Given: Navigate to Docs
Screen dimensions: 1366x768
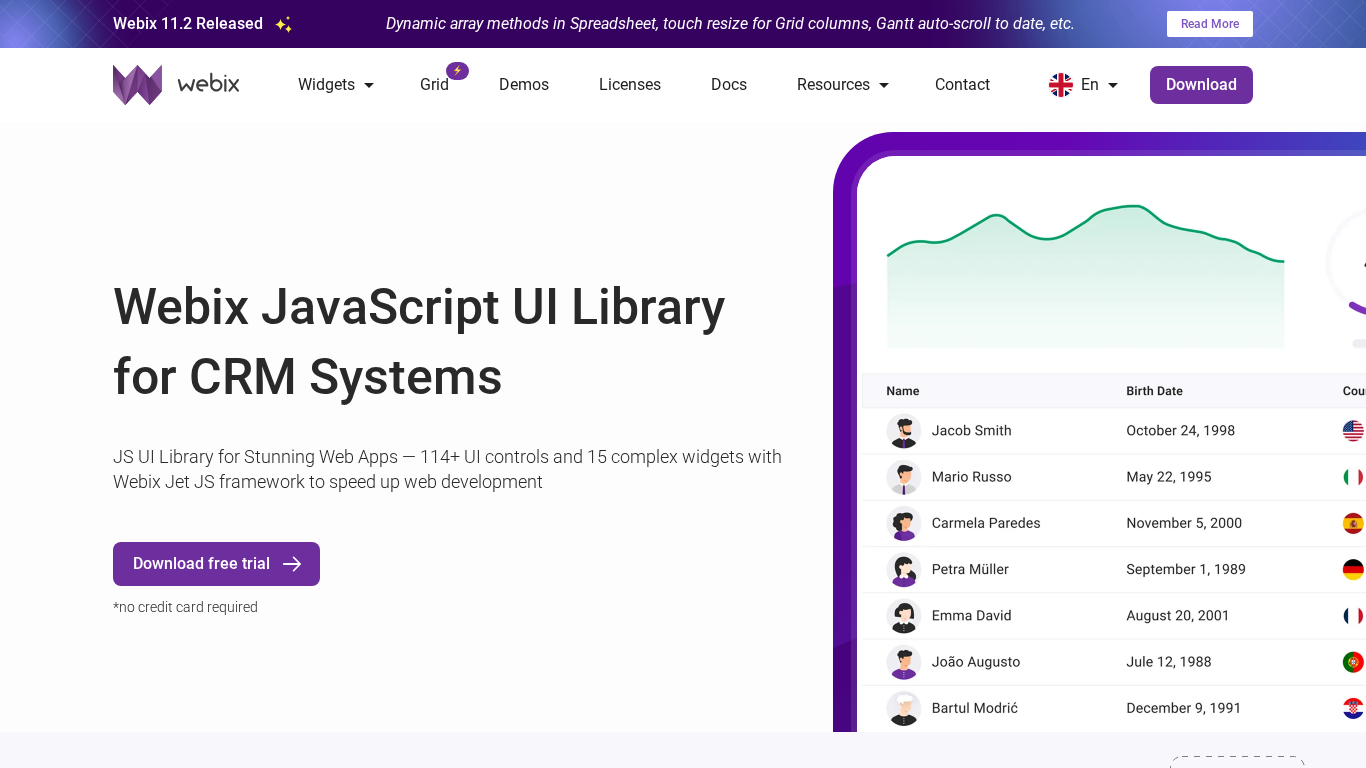Looking at the screenshot, I should tap(729, 85).
